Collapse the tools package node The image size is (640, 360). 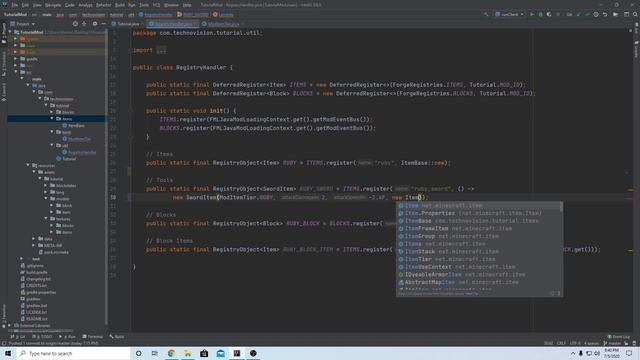click(52, 132)
